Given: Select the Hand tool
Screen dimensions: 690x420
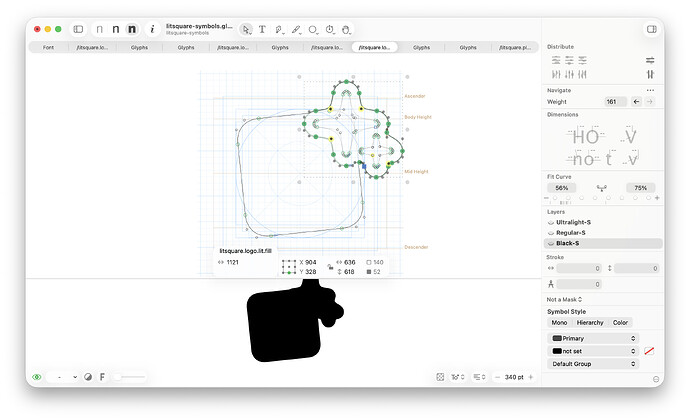Looking at the screenshot, I should [x=346, y=29].
